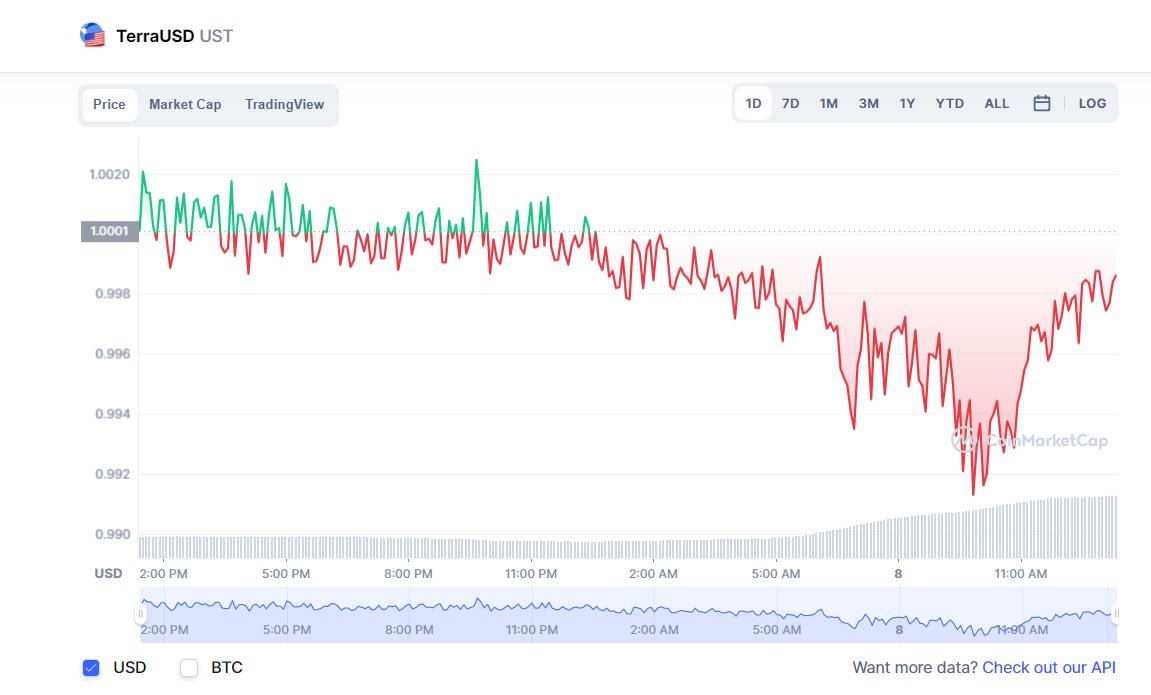
Task: Choose the YTD time range
Action: pyautogui.click(x=950, y=103)
